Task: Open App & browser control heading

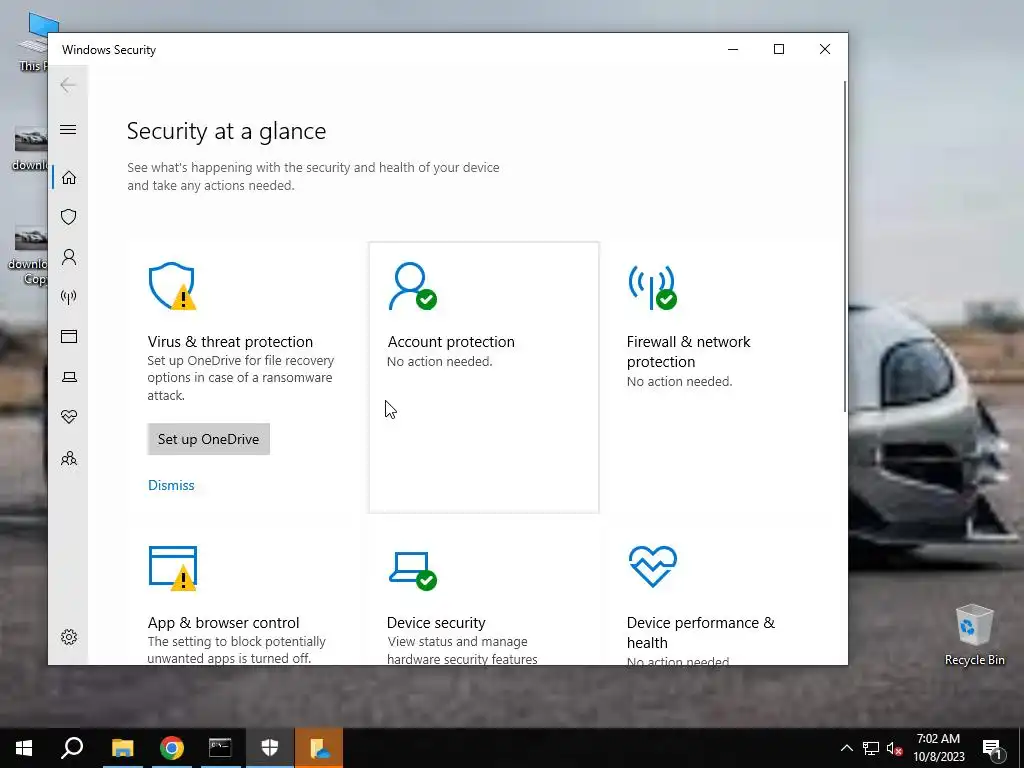Action: [x=223, y=622]
